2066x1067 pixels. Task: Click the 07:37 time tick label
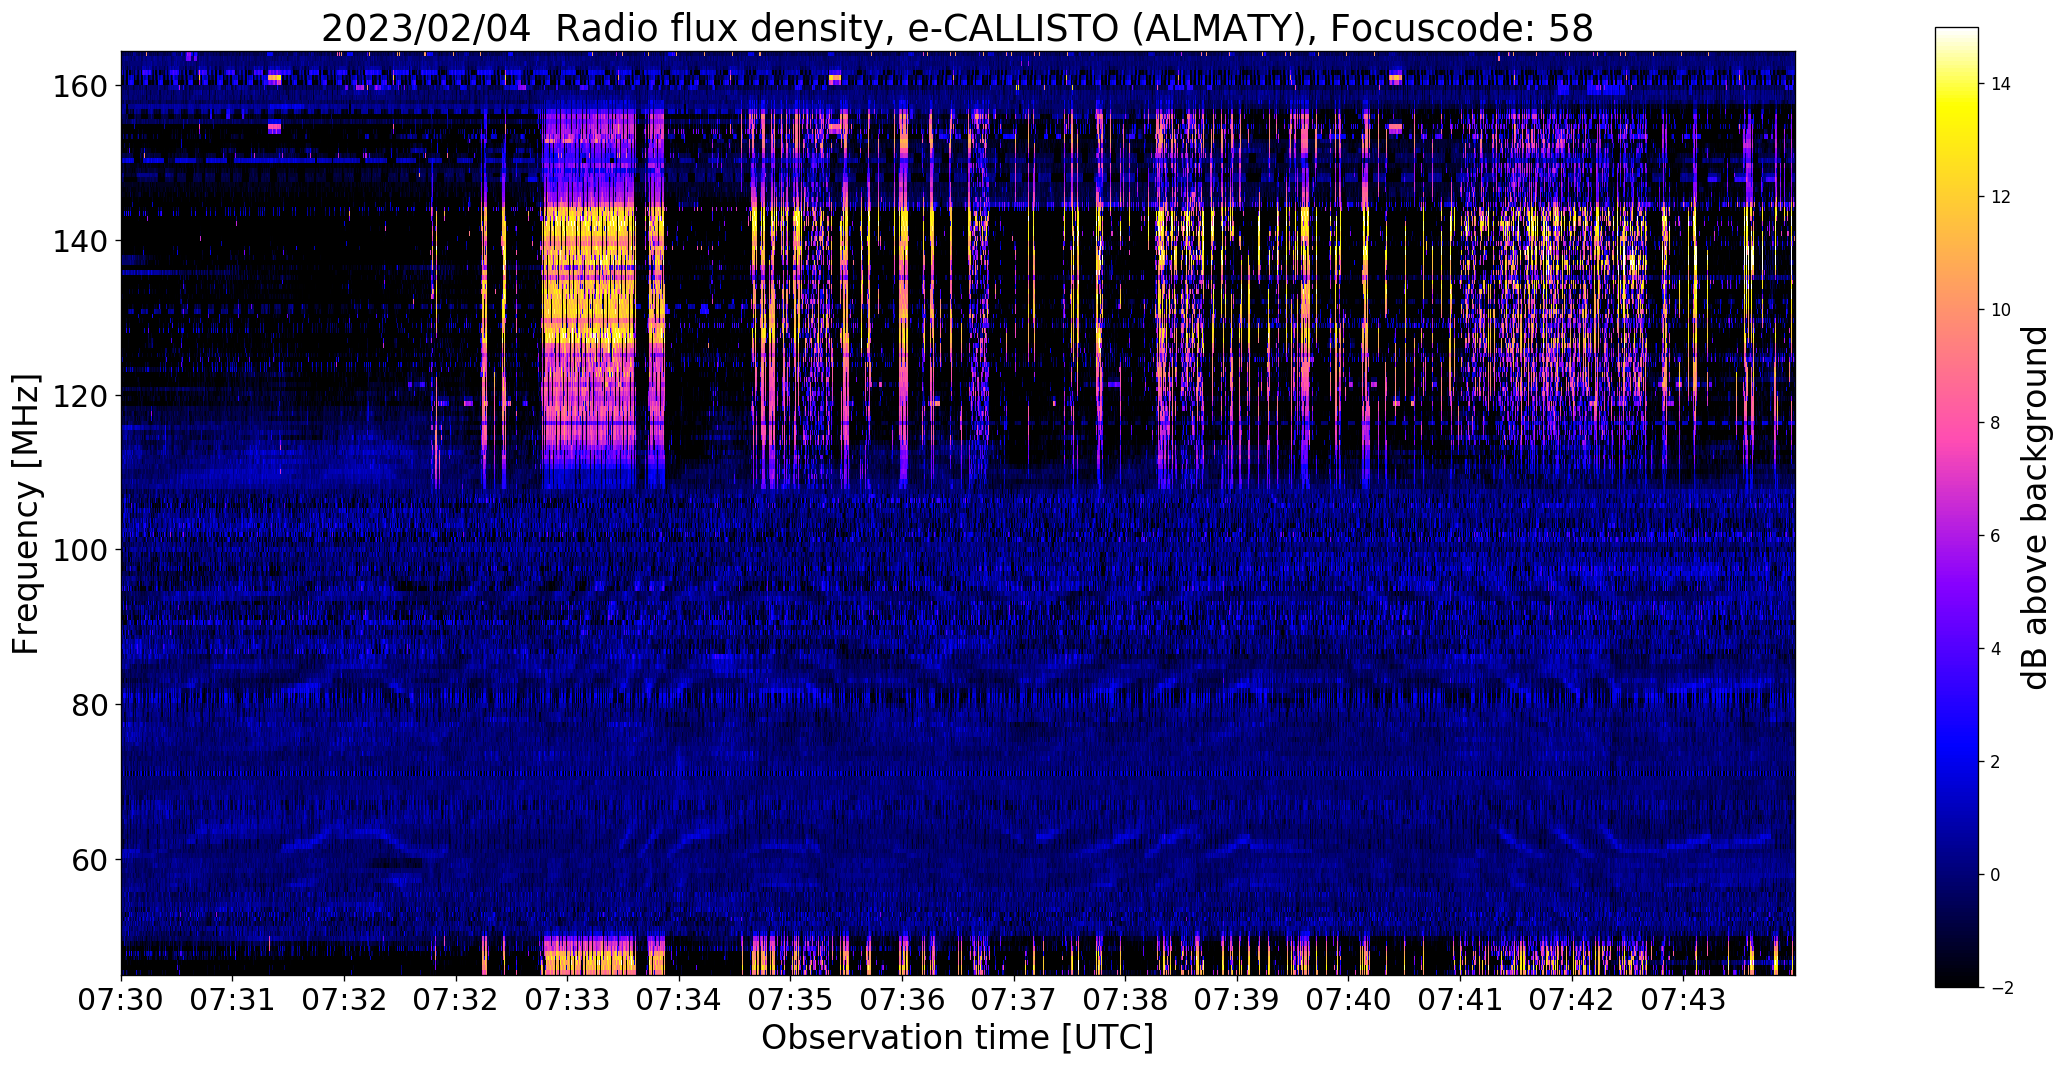pyautogui.click(x=1014, y=999)
